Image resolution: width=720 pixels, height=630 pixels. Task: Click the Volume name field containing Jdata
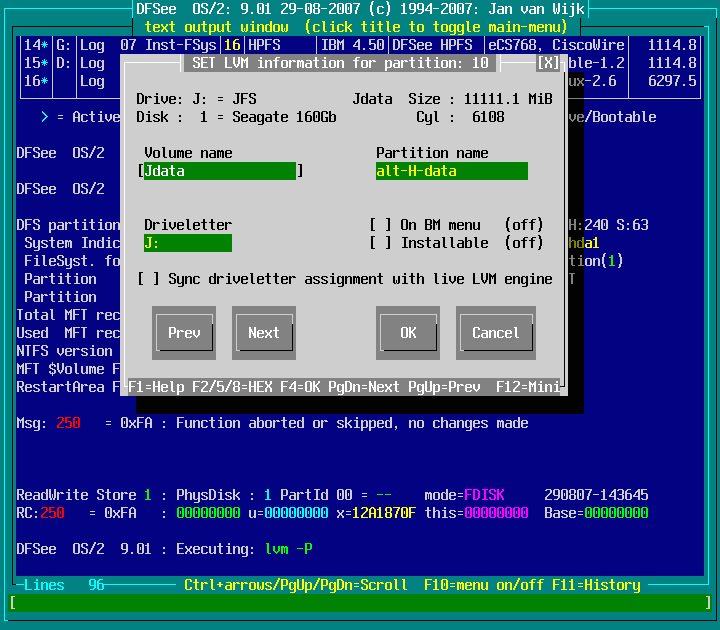click(220, 171)
